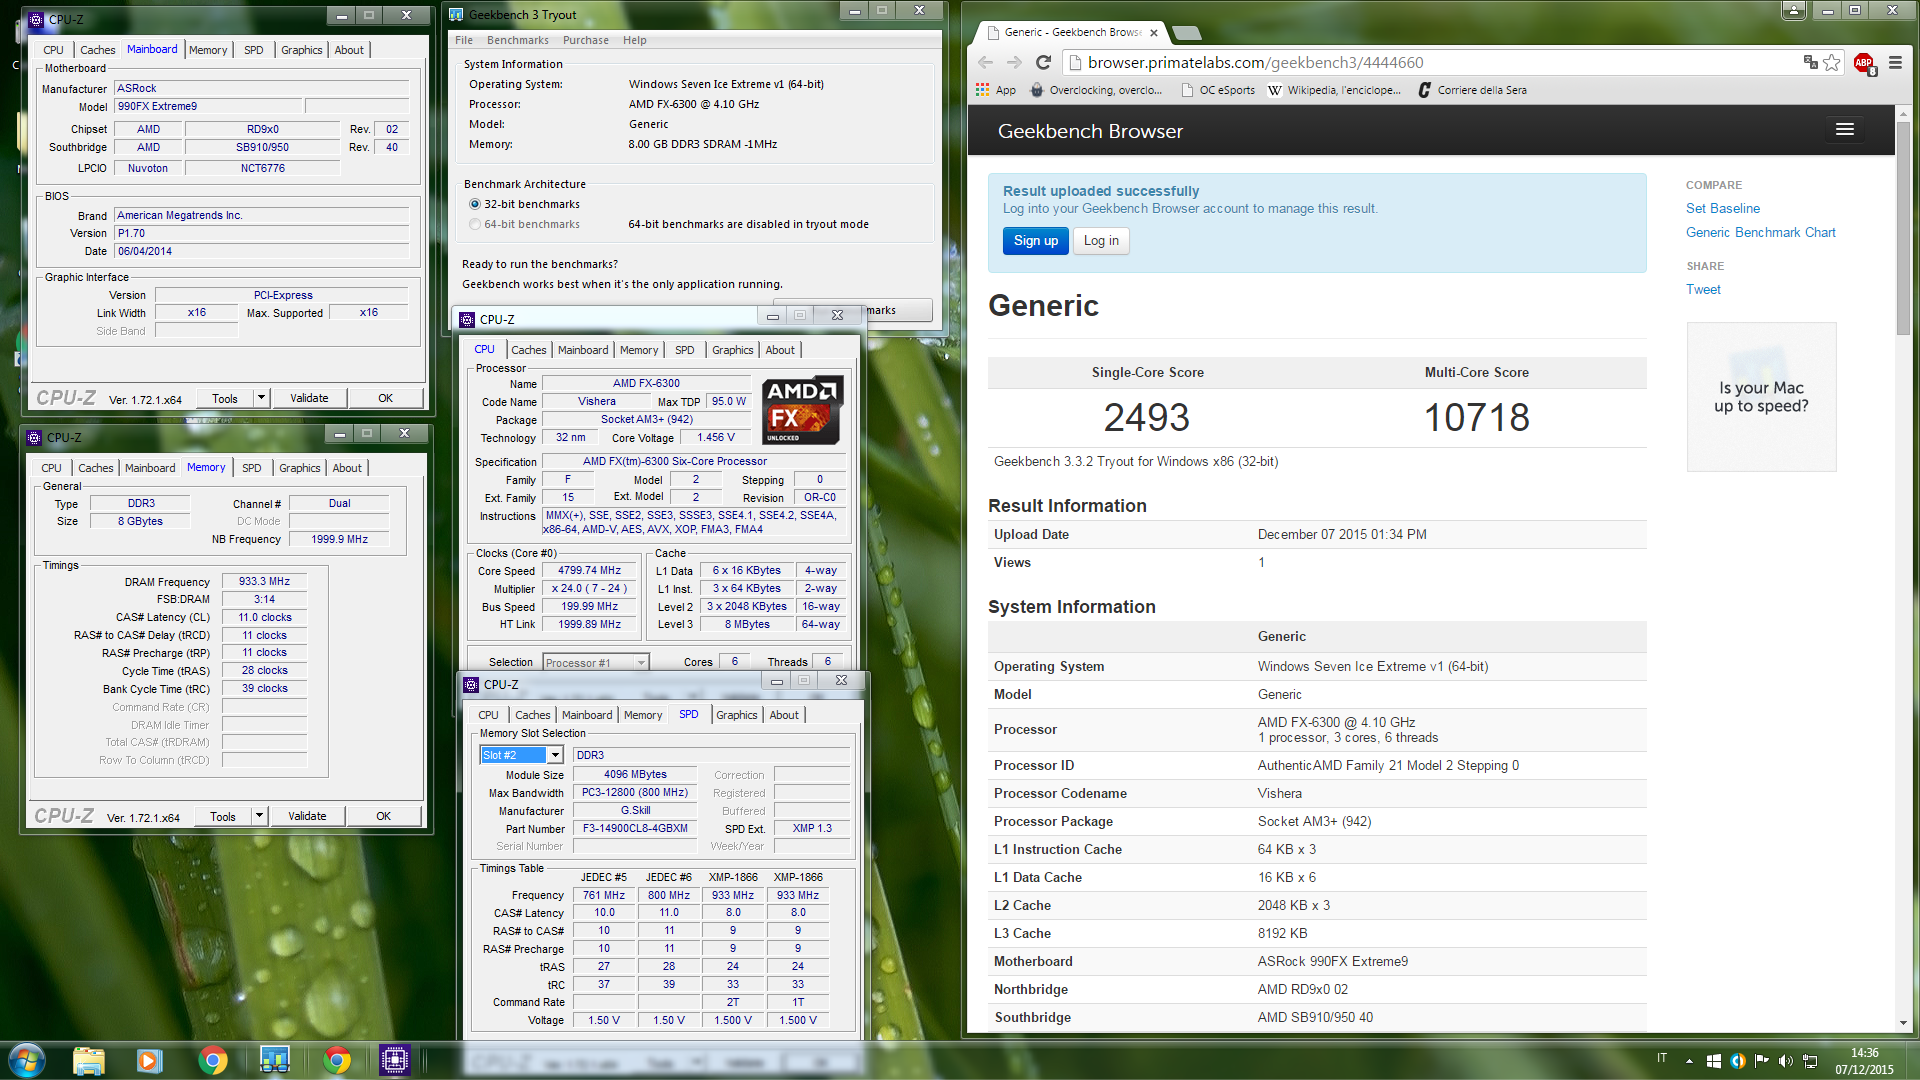Click the Sign up button
This screenshot has width=1920, height=1080.
pos(1035,241)
